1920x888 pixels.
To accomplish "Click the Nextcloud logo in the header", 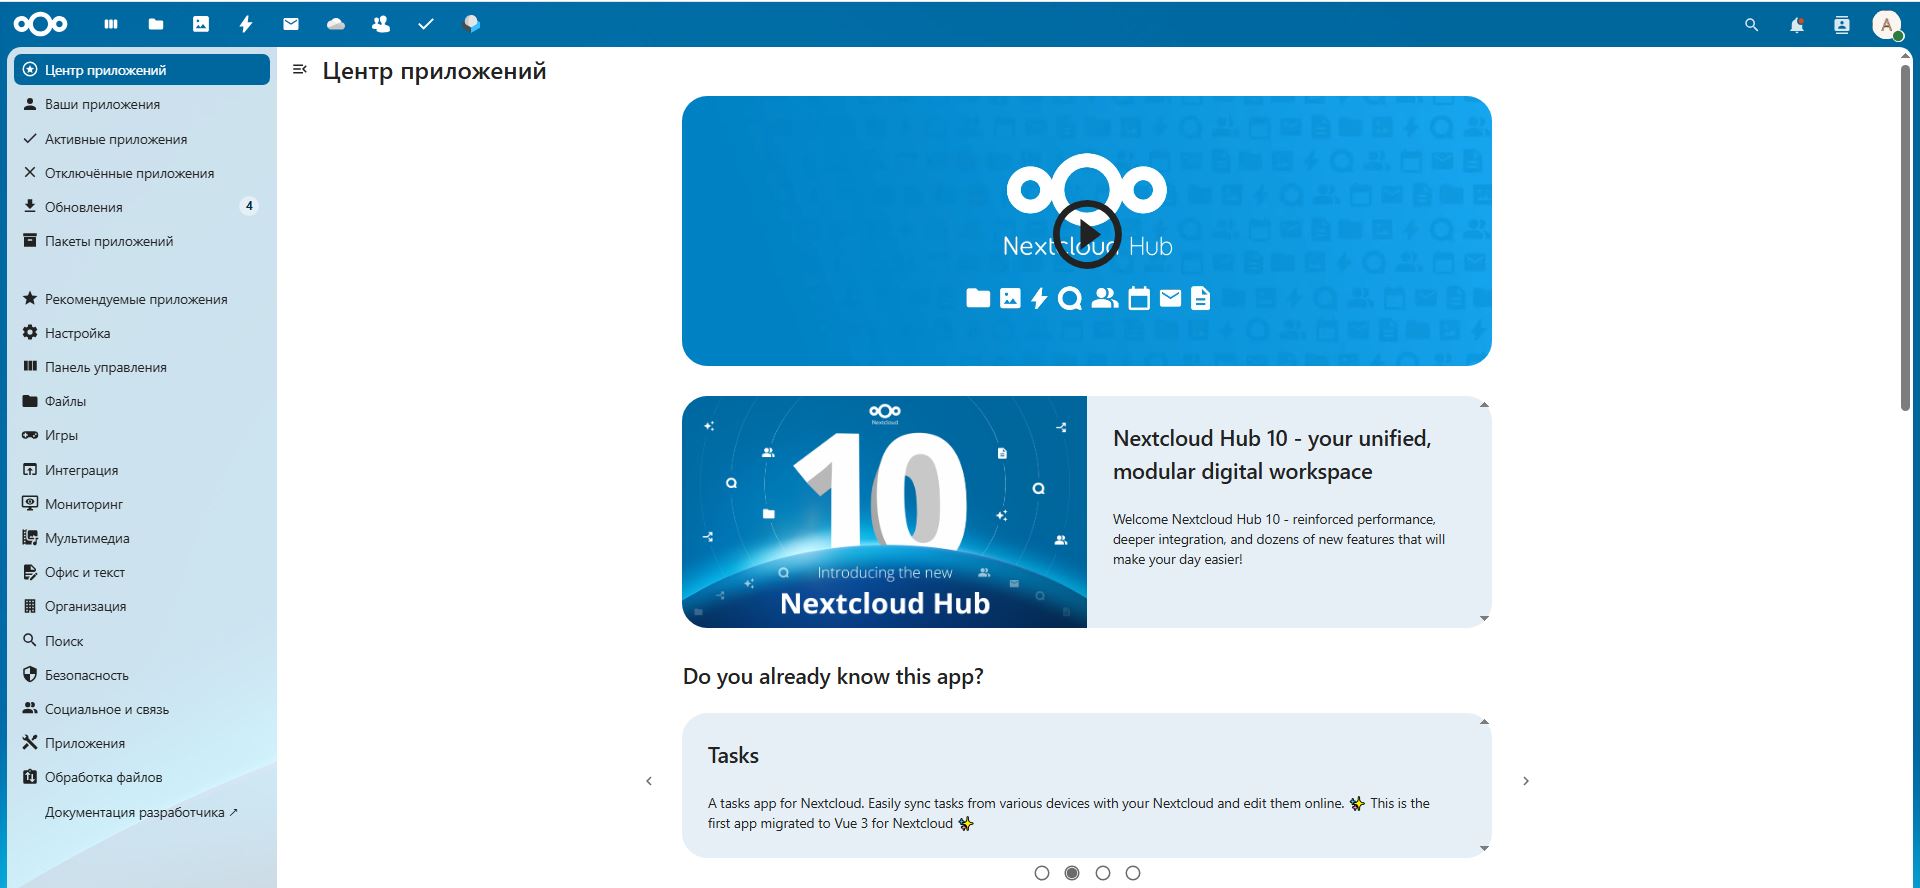I will coord(41,24).
